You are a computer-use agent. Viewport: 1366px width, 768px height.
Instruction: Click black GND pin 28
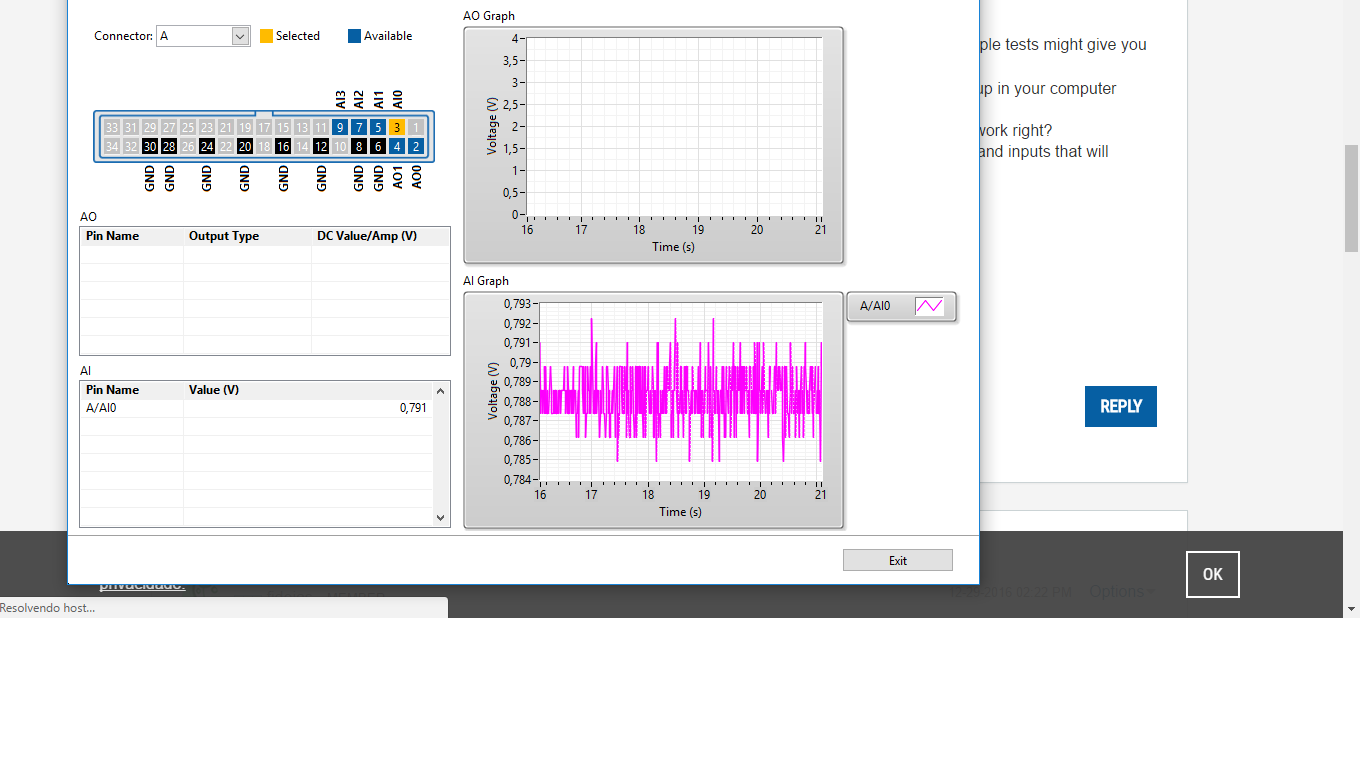(x=169, y=146)
